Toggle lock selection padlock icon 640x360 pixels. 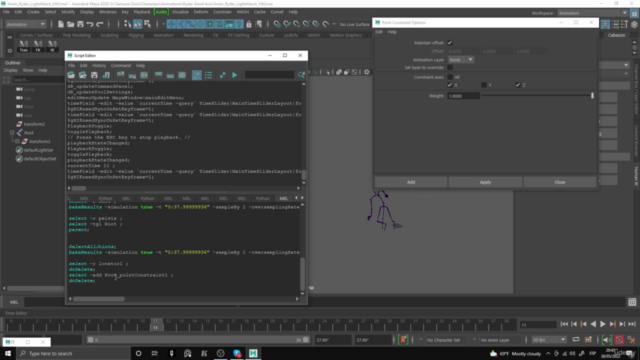click(249, 24)
